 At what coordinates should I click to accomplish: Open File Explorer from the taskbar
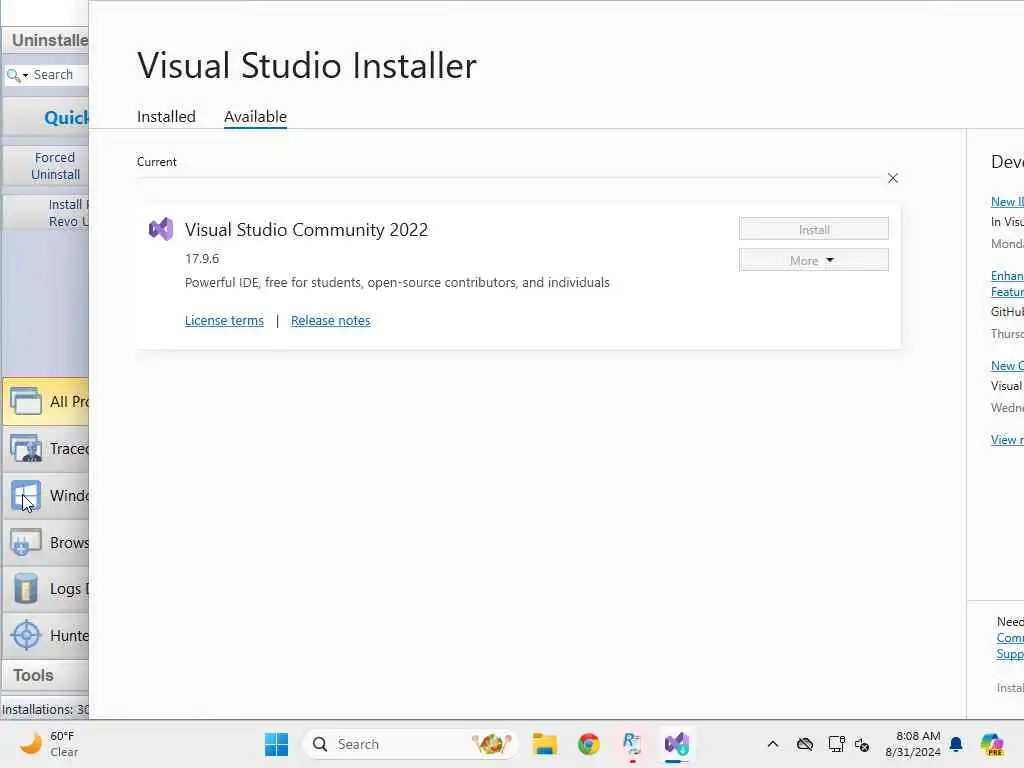[544, 744]
